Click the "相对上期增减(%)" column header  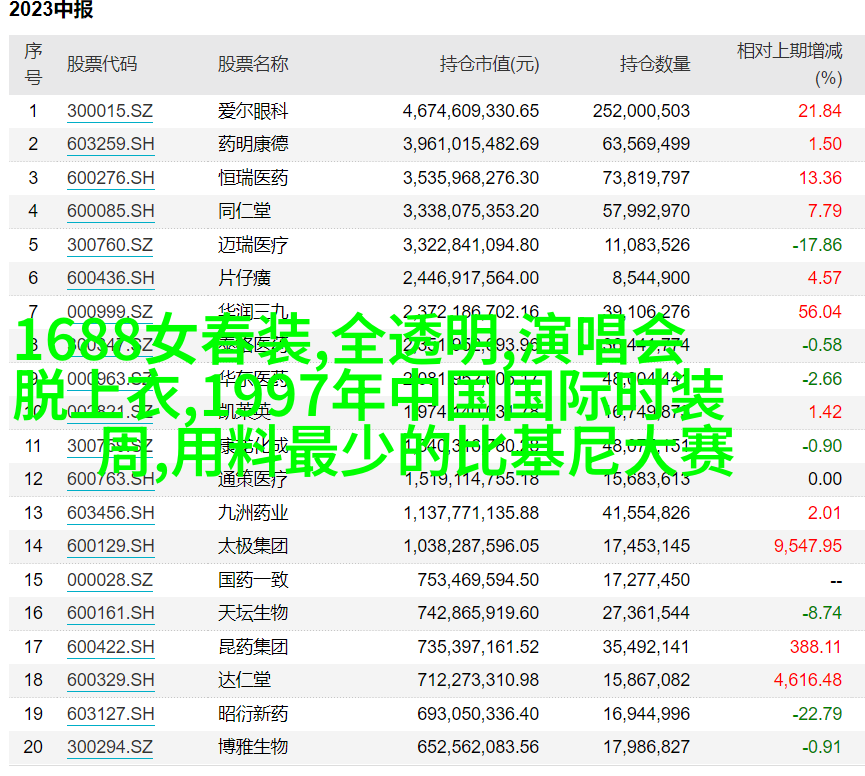click(789, 64)
